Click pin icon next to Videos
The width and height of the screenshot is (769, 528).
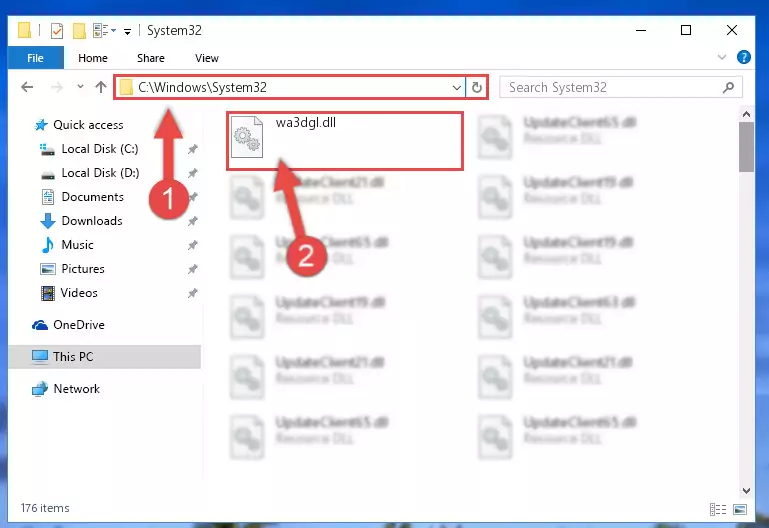pos(193,293)
